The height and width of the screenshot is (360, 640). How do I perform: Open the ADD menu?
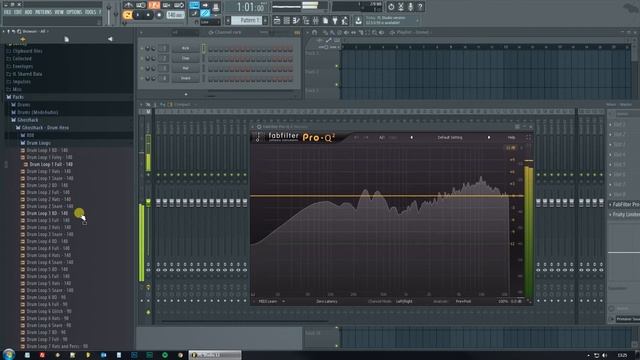click(28, 12)
